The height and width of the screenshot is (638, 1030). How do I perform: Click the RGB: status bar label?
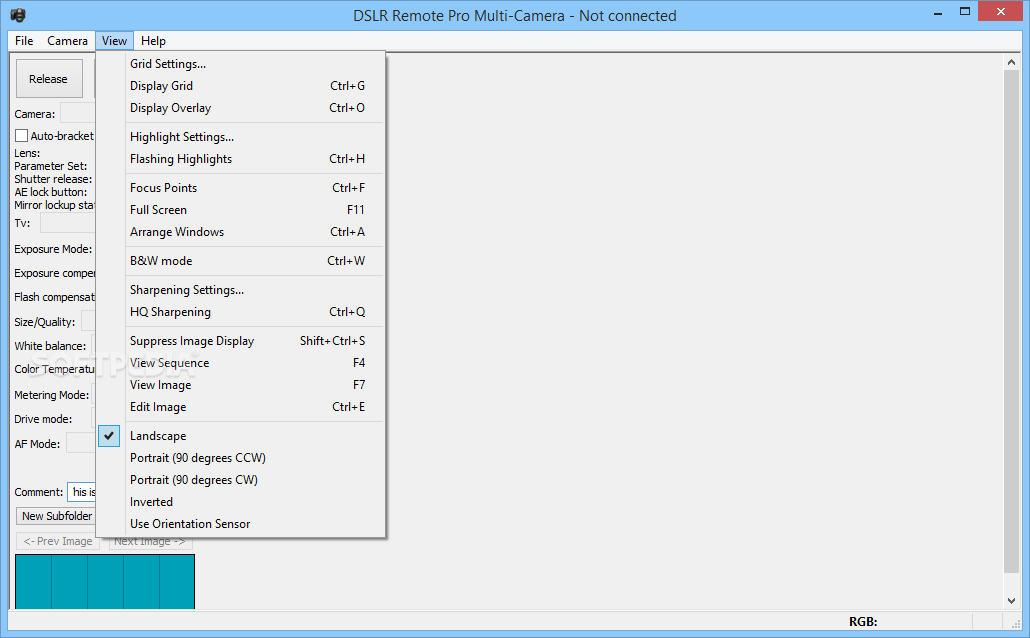click(863, 622)
